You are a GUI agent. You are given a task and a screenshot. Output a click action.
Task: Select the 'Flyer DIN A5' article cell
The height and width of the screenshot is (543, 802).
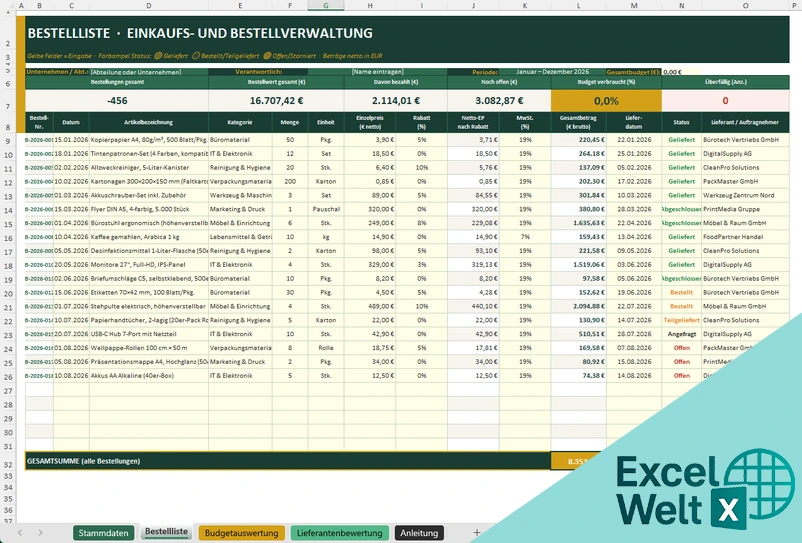point(148,209)
